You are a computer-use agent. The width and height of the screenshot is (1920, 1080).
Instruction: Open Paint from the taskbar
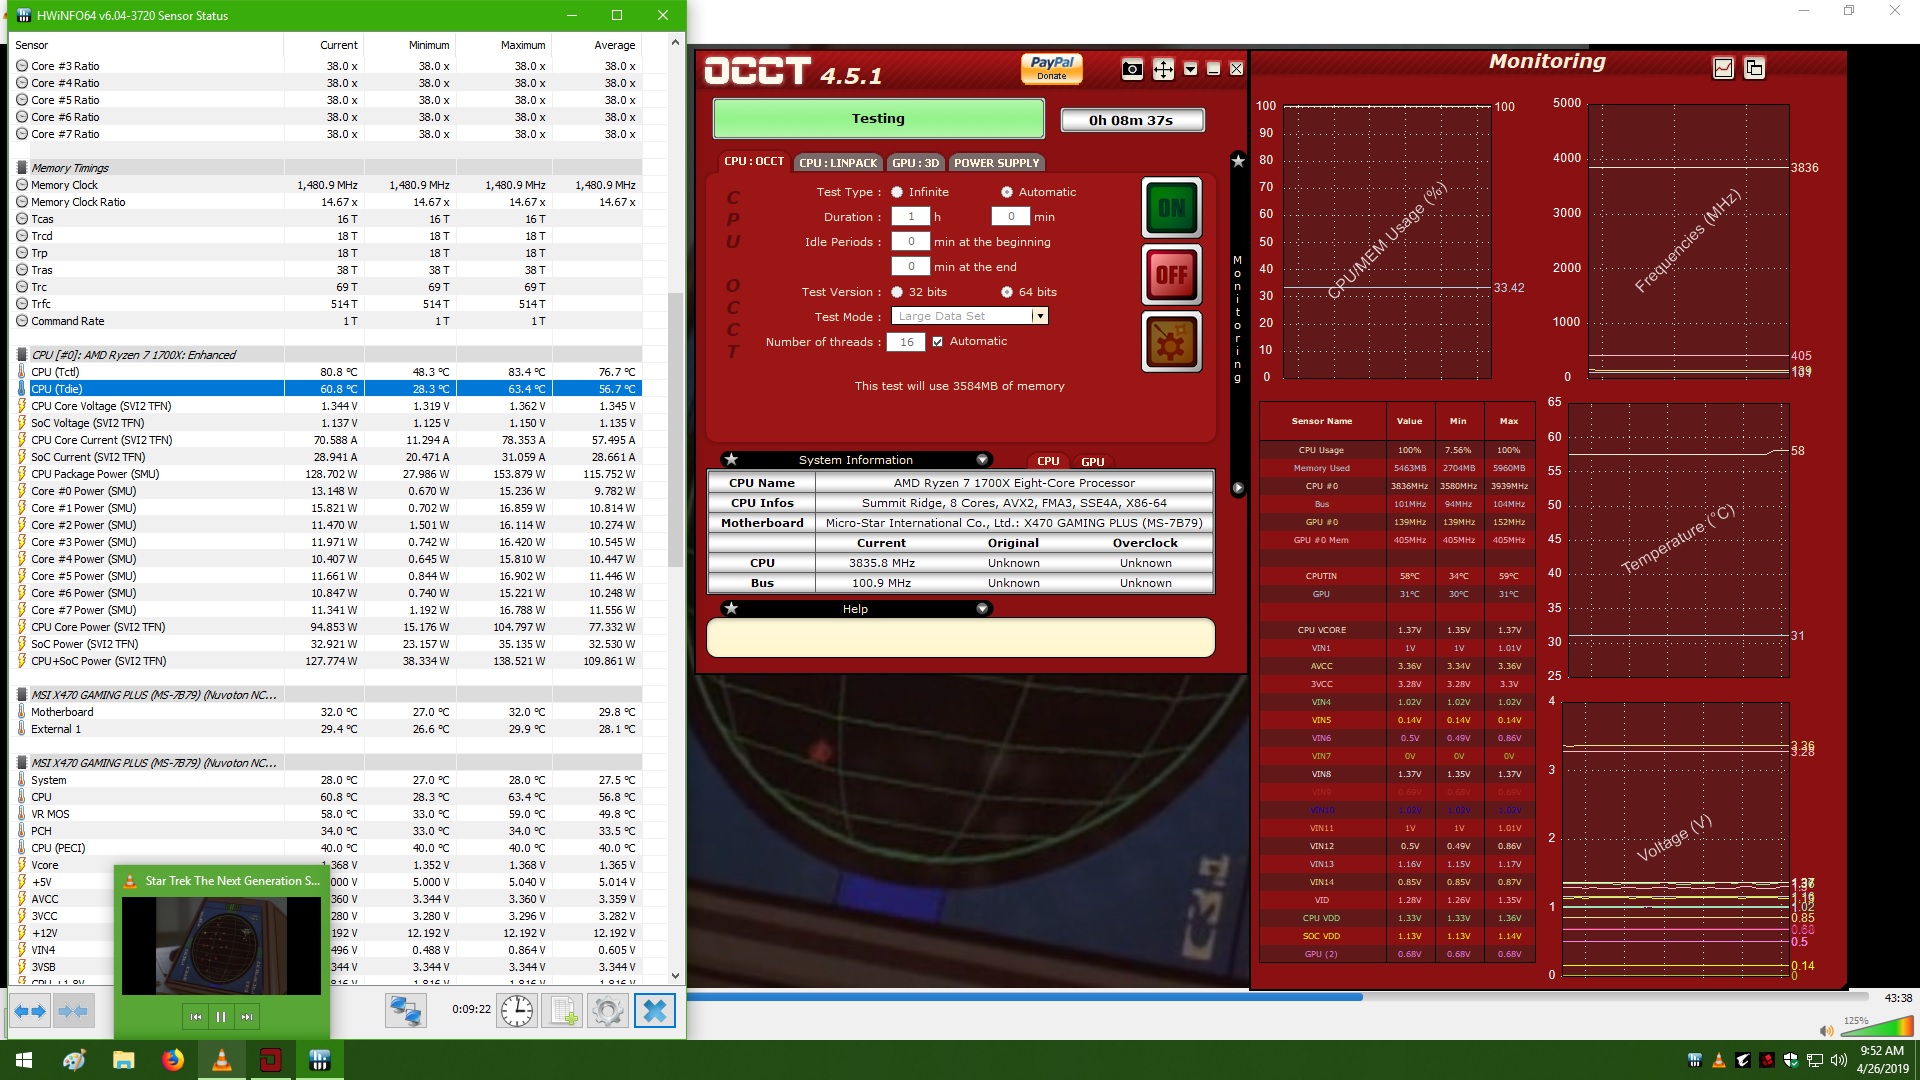click(74, 1060)
